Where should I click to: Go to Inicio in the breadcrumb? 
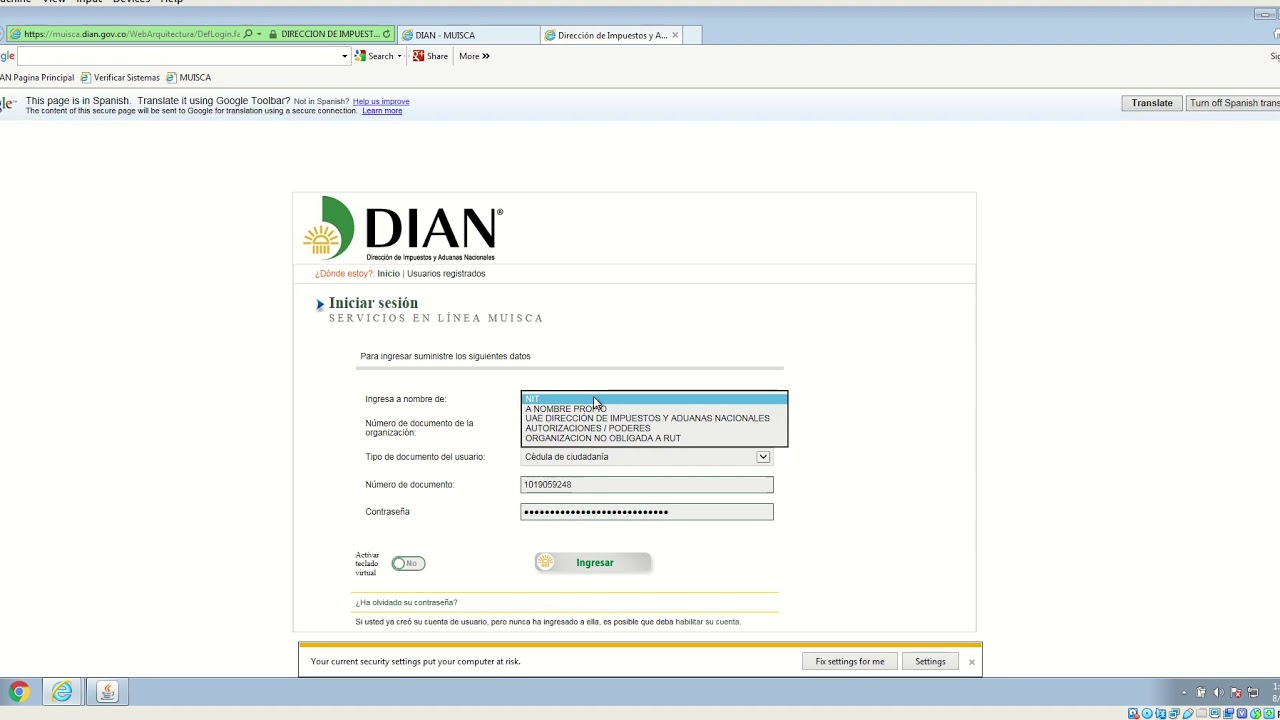tap(388, 274)
